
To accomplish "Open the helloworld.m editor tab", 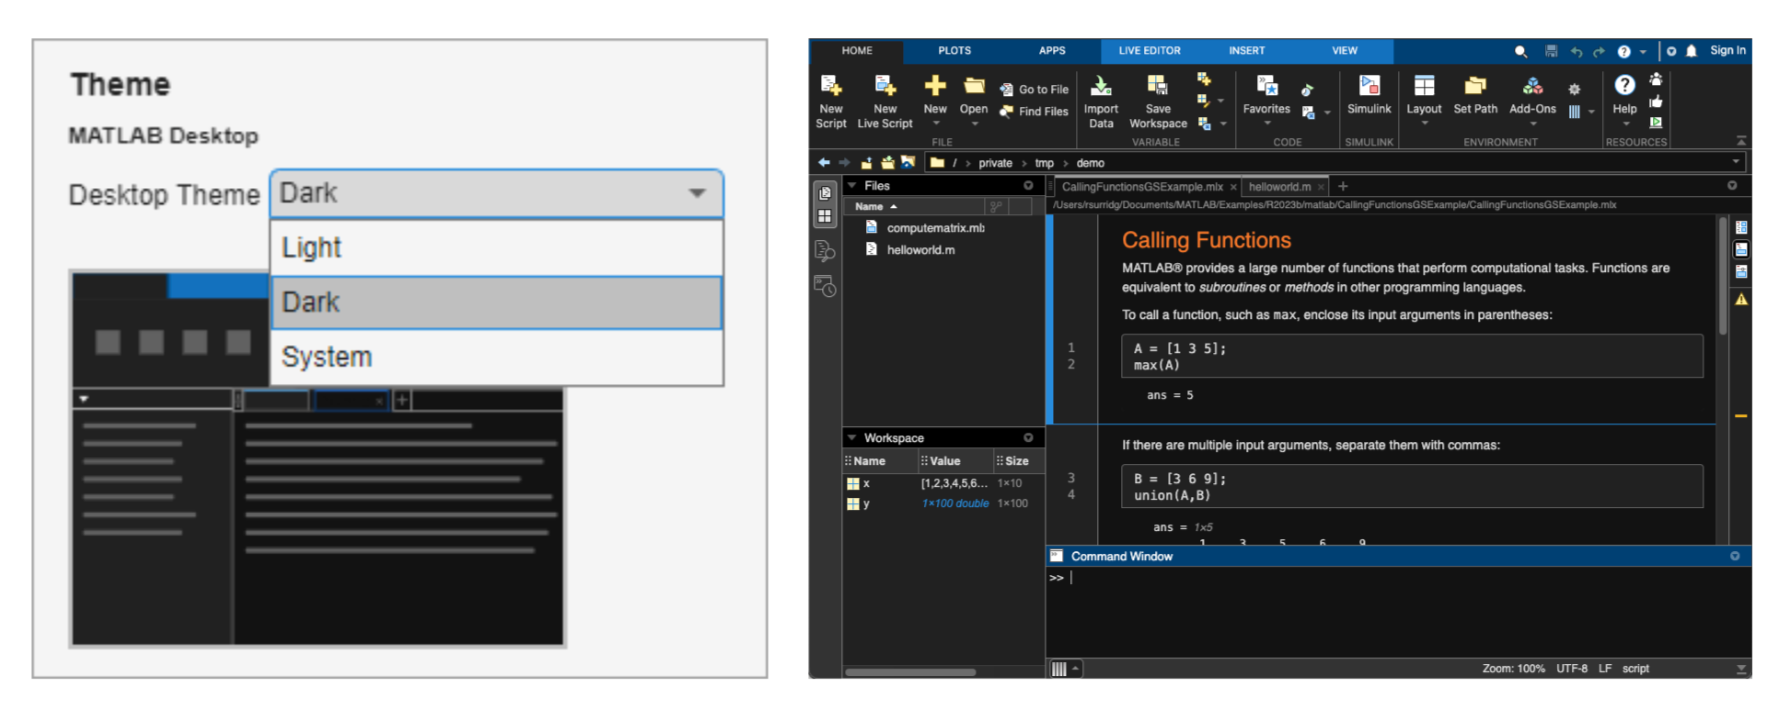I will coord(1280,187).
